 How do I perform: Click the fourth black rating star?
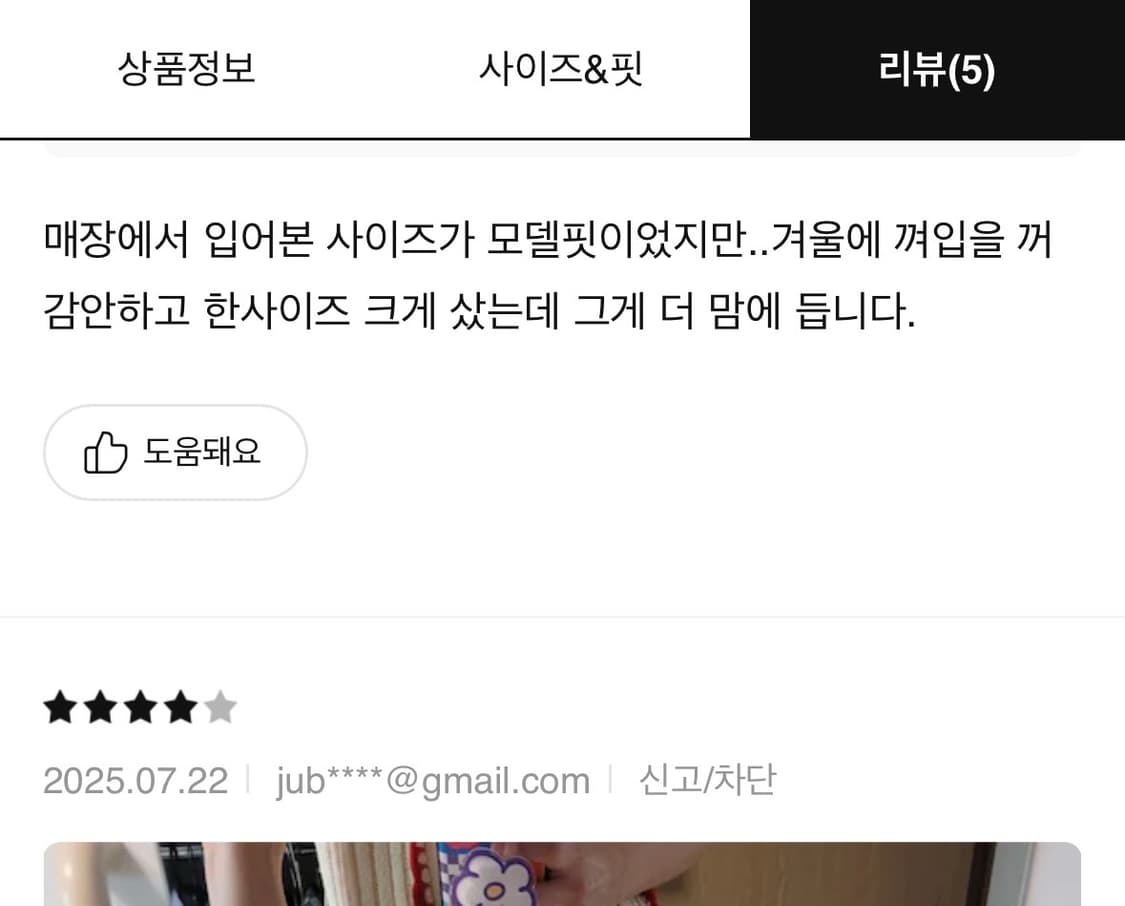tap(180, 707)
